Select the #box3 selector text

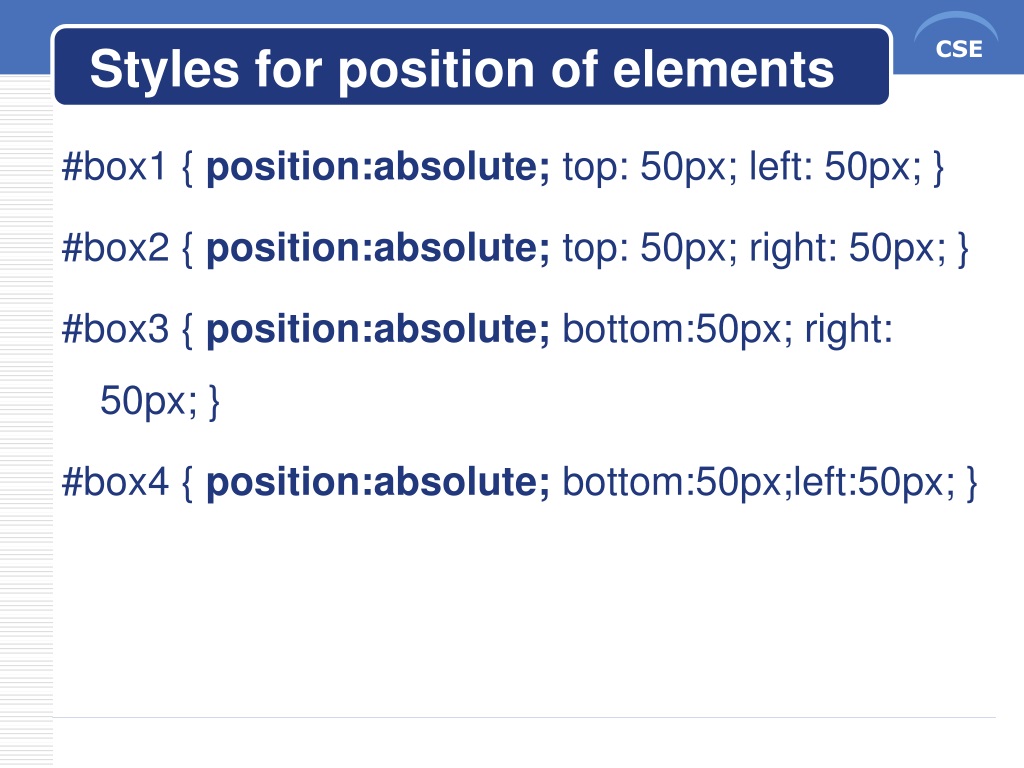(x=115, y=329)
